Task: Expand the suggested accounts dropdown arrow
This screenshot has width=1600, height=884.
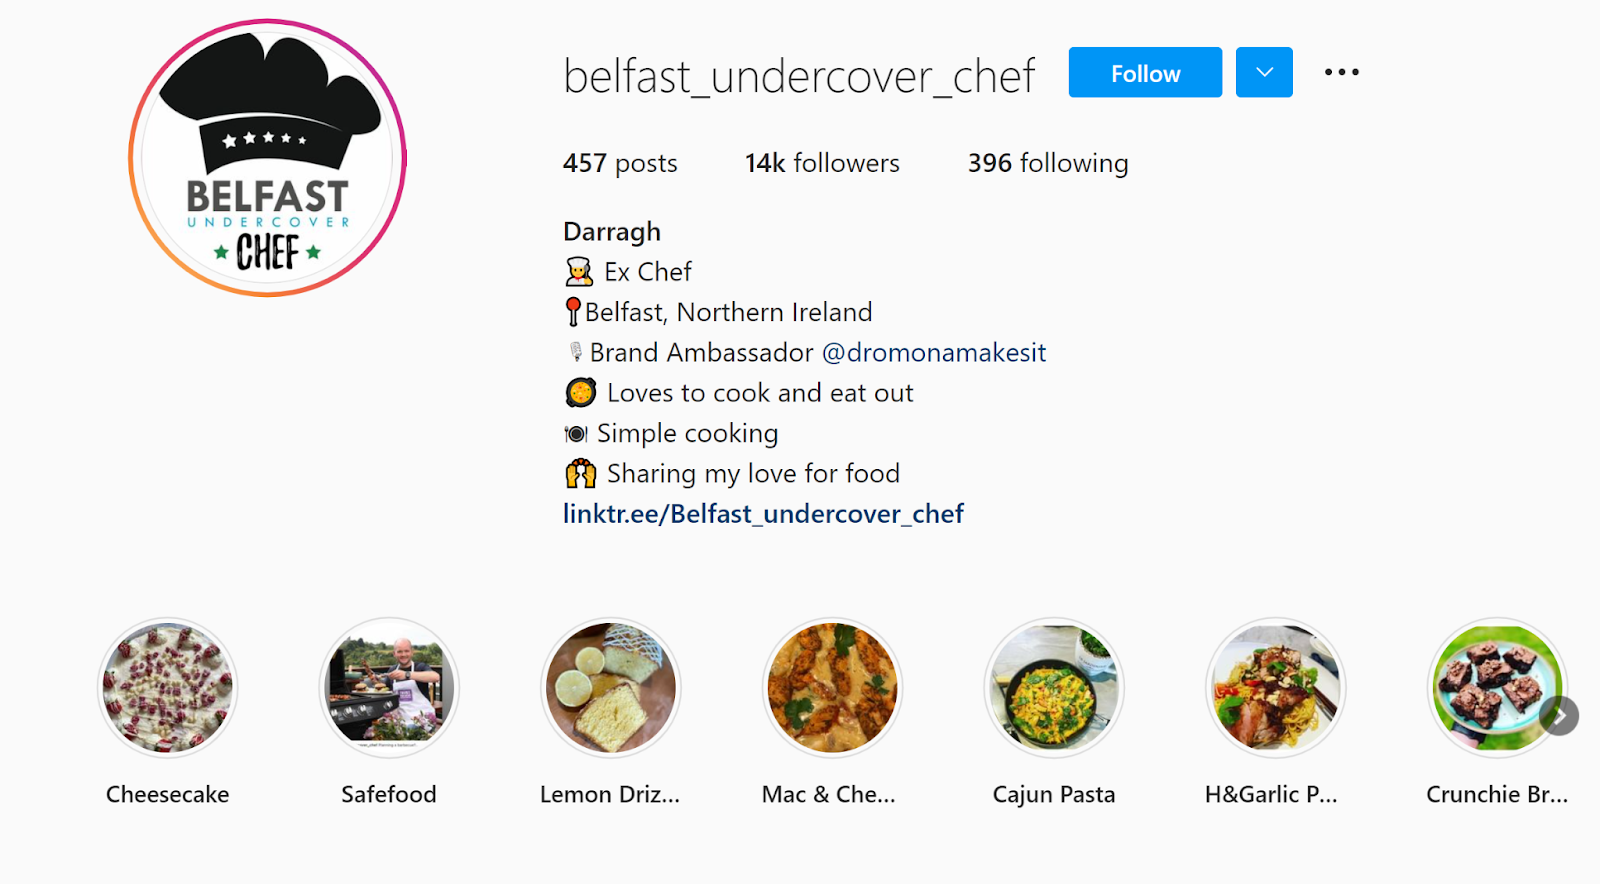Action: coord(1264,72)
